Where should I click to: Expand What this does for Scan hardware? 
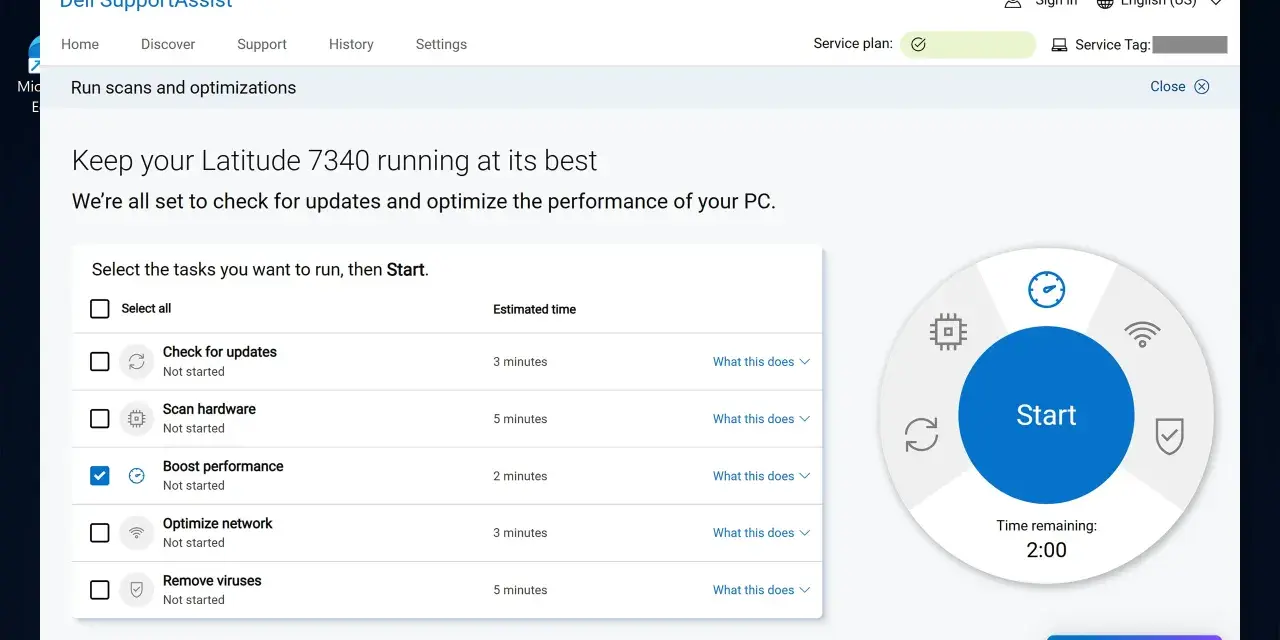point(761,419)
